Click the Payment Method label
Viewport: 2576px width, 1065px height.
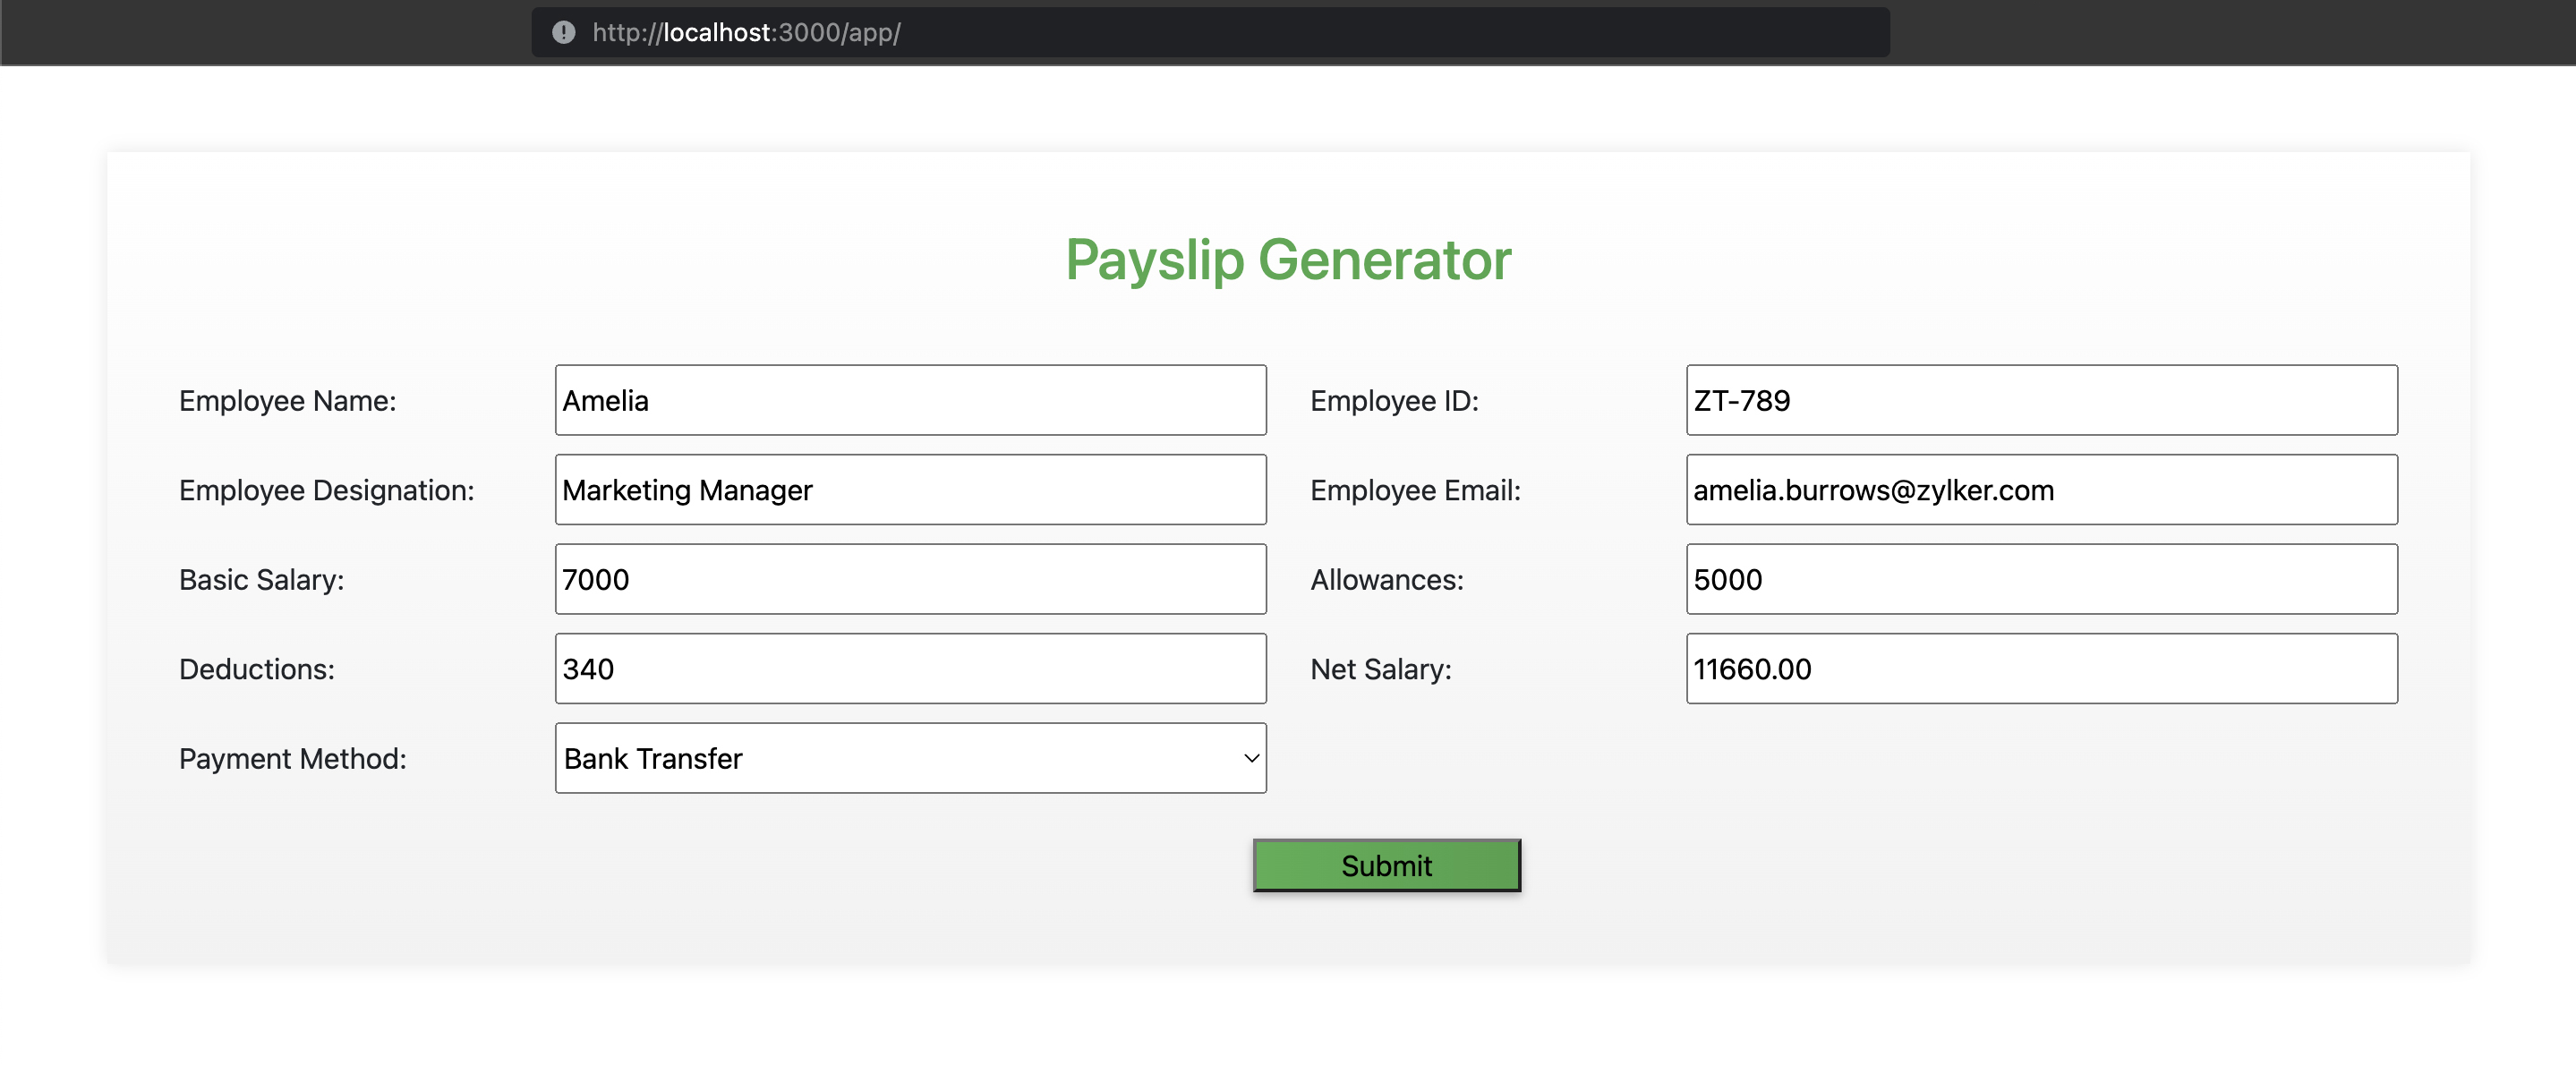[x=293, y=759]
